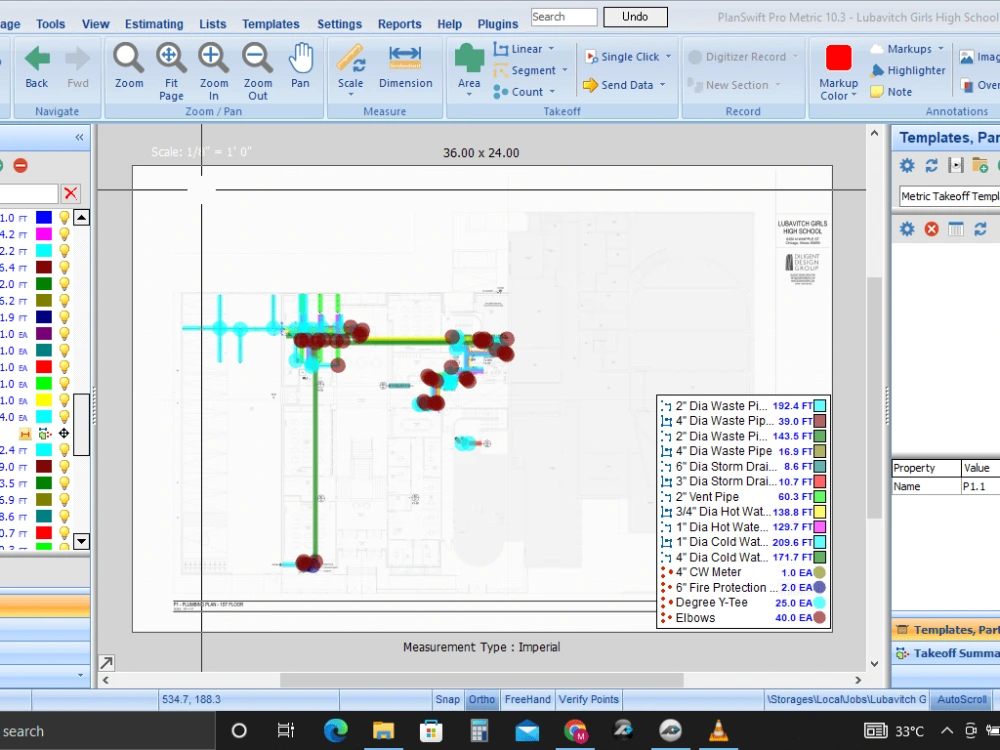Toggle FreeHand mode in the status bar
This screenshot has width=1000, height=750.
pos(527,699)
